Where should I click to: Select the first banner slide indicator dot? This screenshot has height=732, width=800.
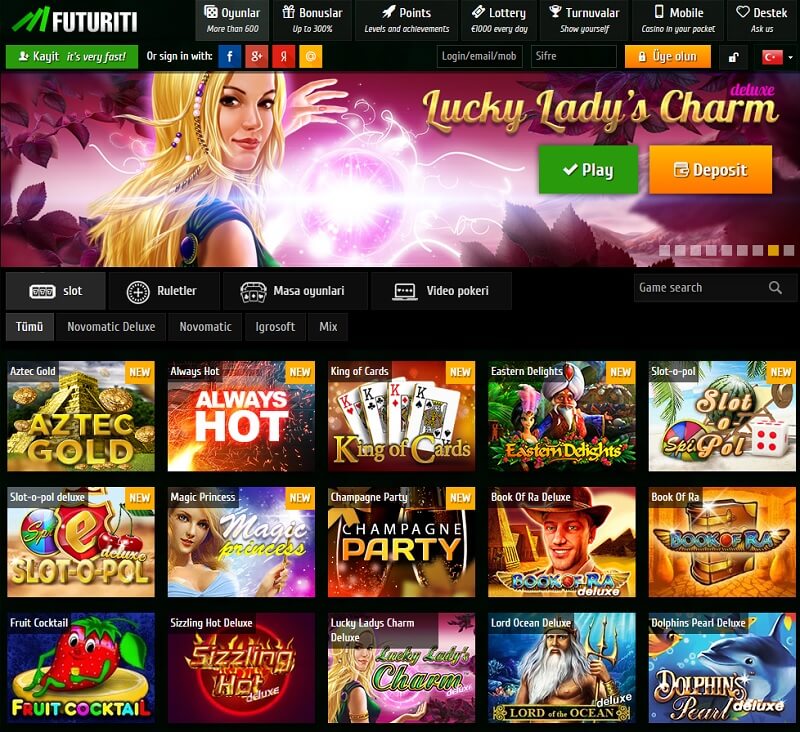coord(664,250)
